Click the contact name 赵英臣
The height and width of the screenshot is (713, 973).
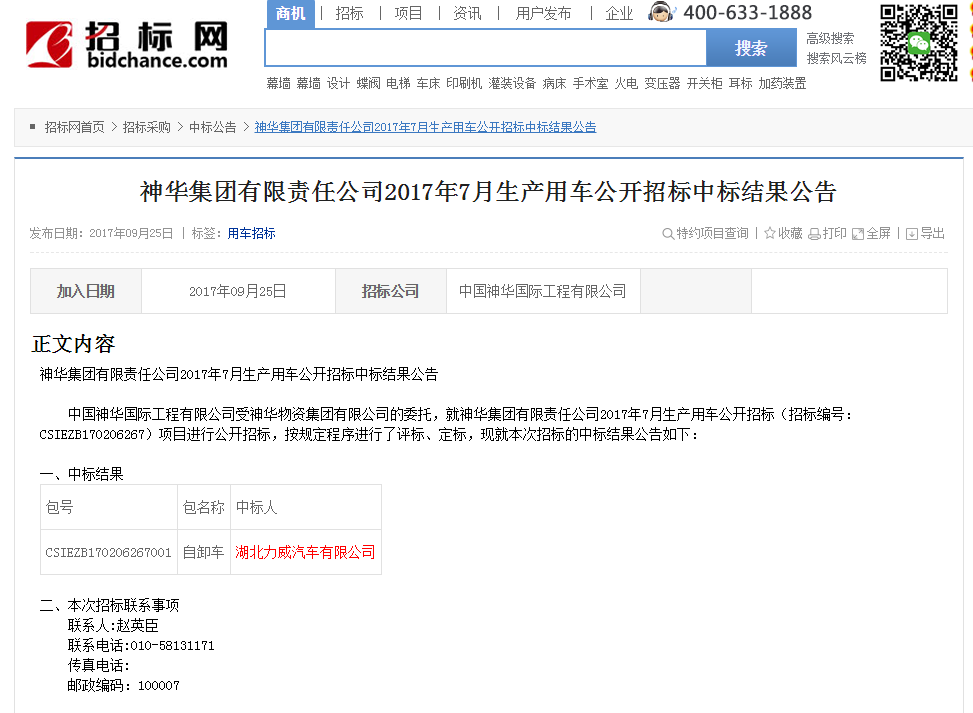tap(137, 626)
